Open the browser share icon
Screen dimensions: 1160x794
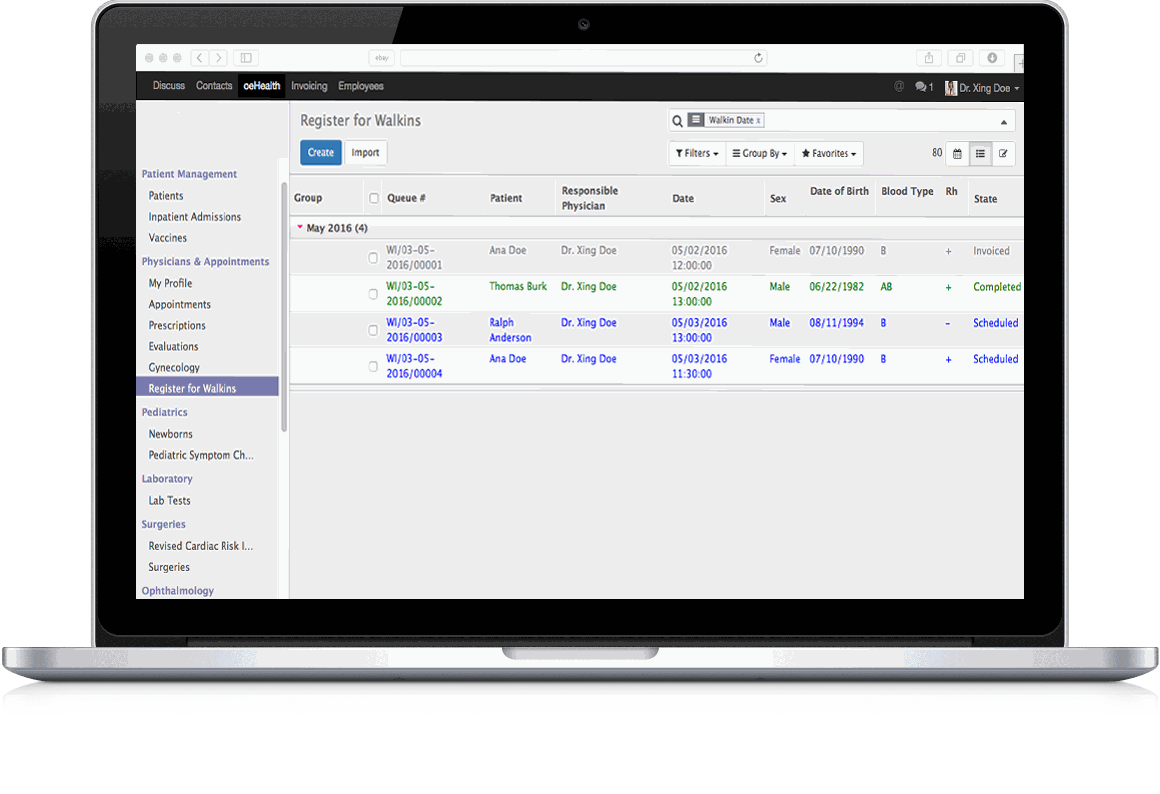point(929,58)
